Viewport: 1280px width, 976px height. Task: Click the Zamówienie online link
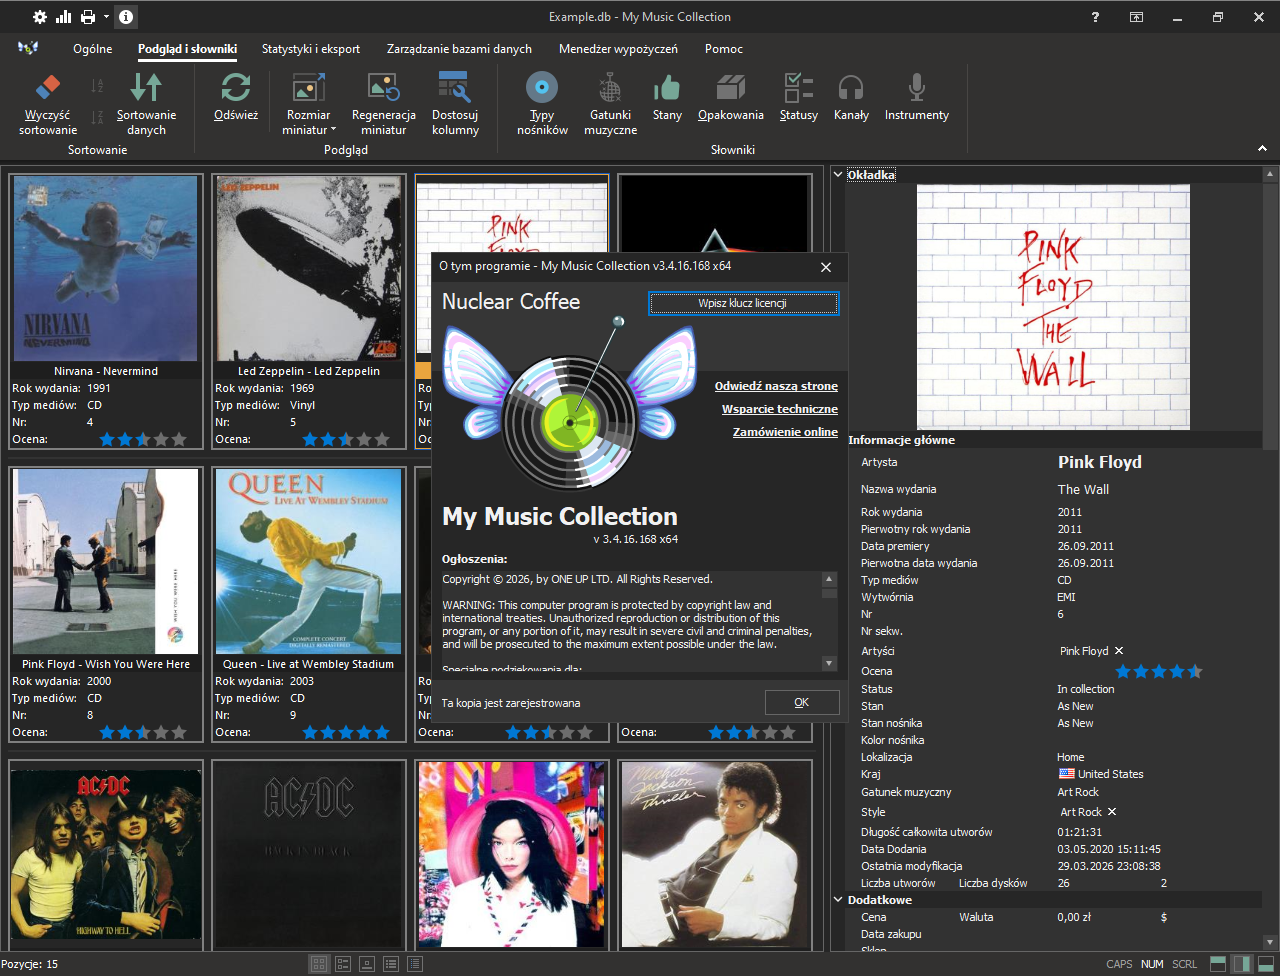coord(785,432)
